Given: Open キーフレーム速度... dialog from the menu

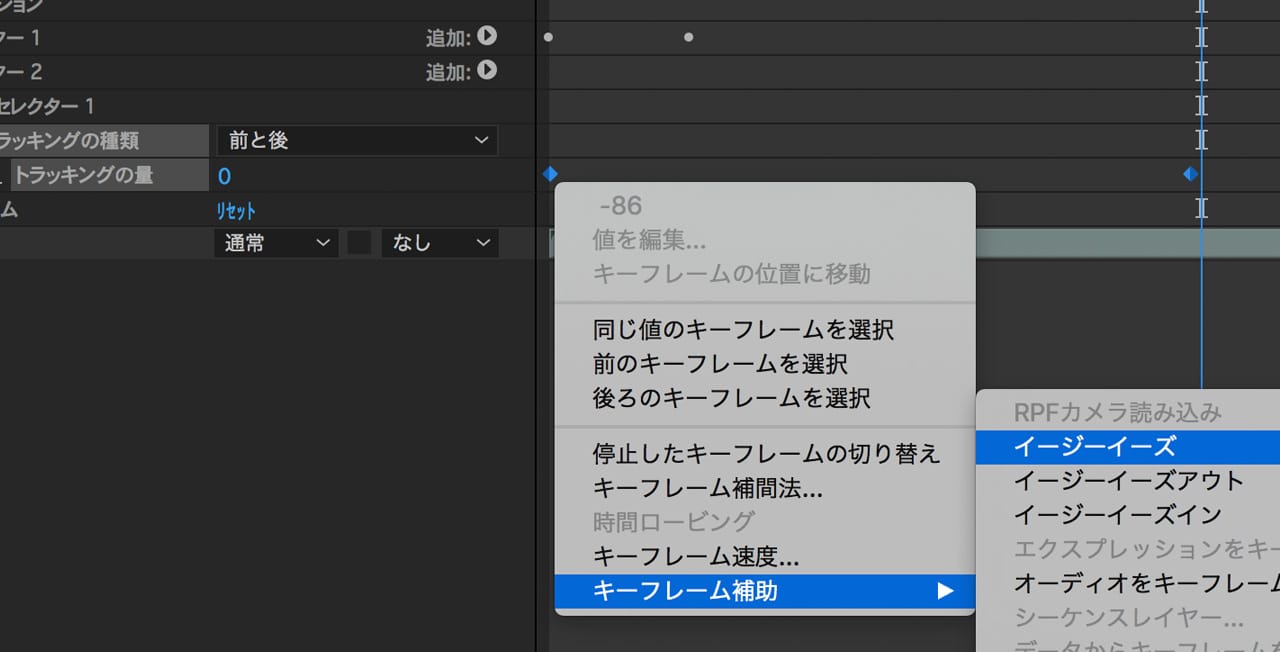Looking at the screenshot, I should pos(696,556).
